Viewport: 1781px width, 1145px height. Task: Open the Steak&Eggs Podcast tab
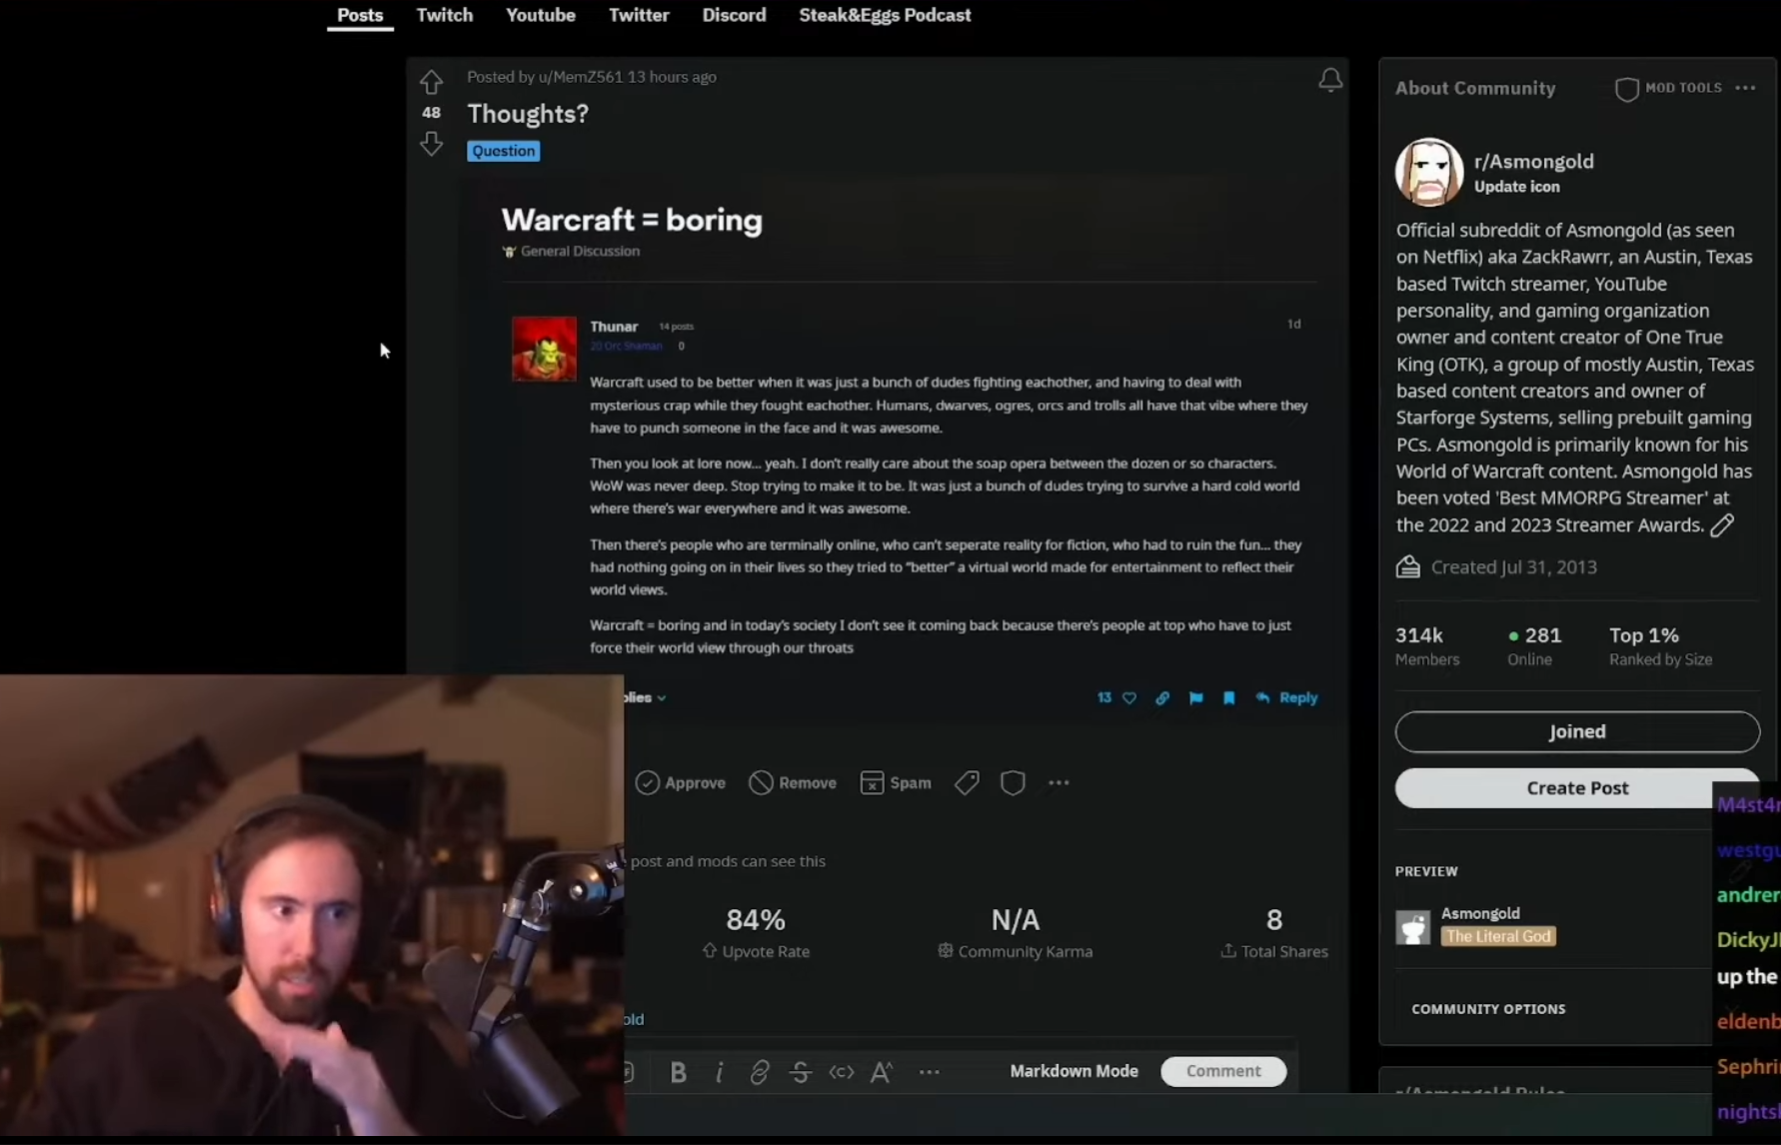(x=885, y=15)
